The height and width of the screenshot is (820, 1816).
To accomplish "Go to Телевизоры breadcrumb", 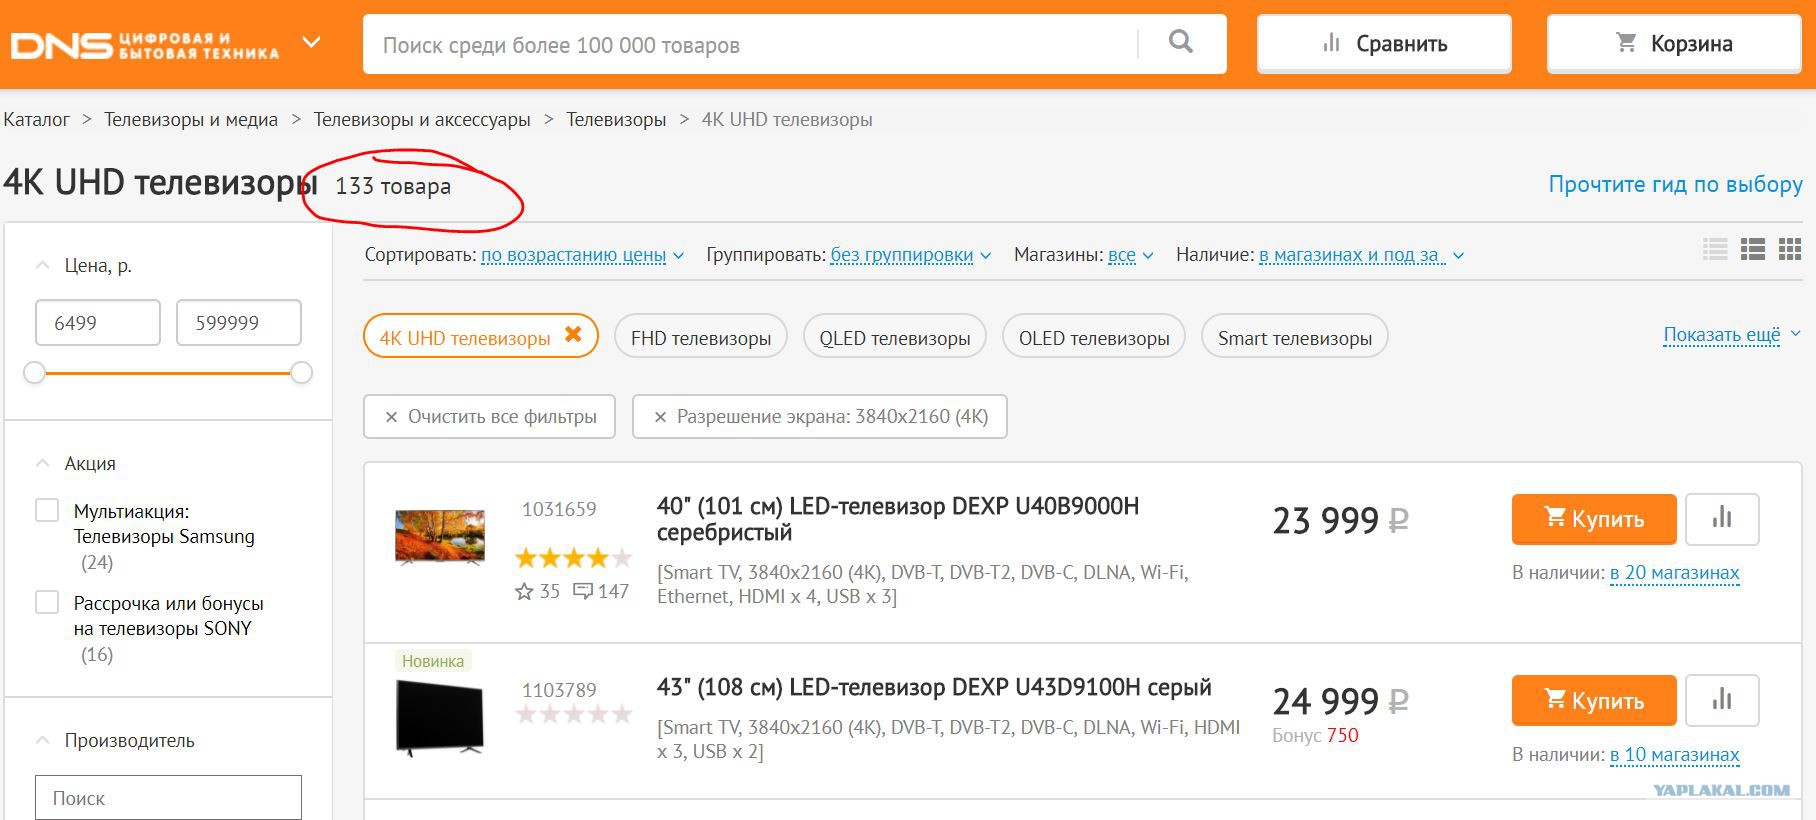I will (616, 120).
